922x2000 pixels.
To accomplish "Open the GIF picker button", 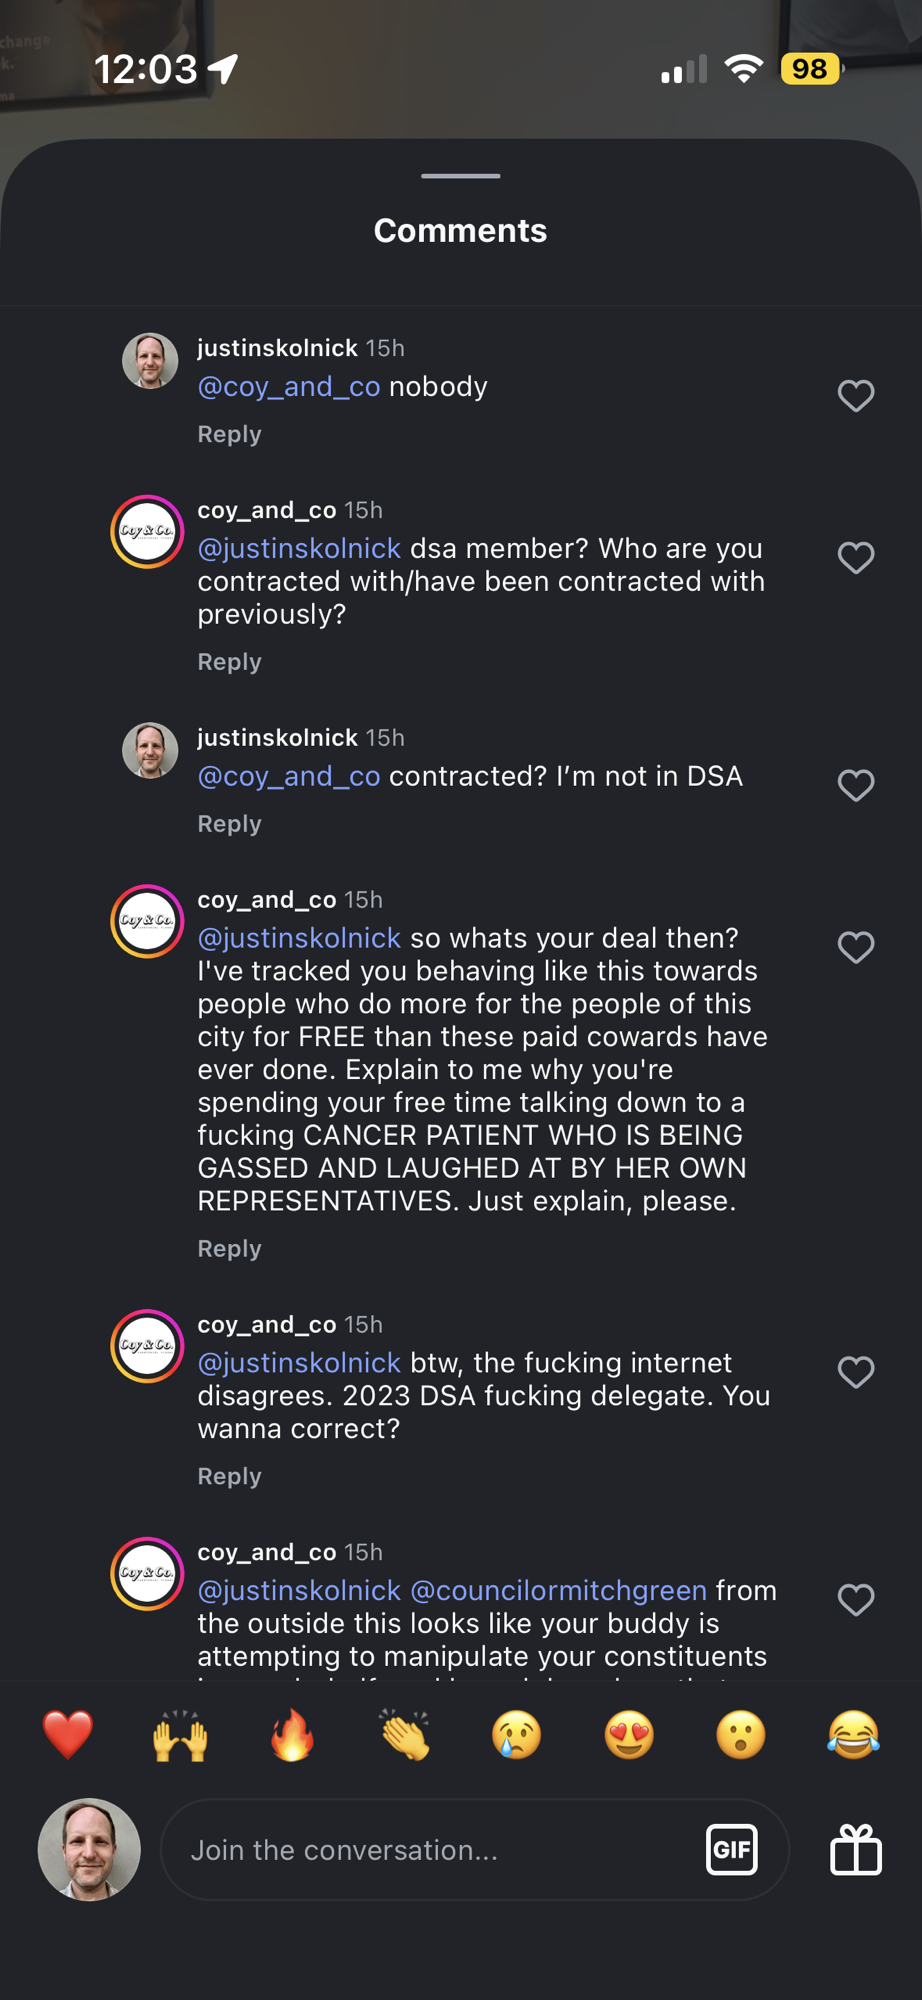I will 732,1850.
